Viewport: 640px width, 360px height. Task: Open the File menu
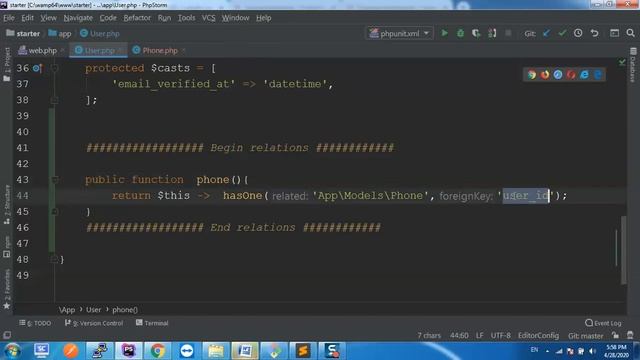[9, 18]
